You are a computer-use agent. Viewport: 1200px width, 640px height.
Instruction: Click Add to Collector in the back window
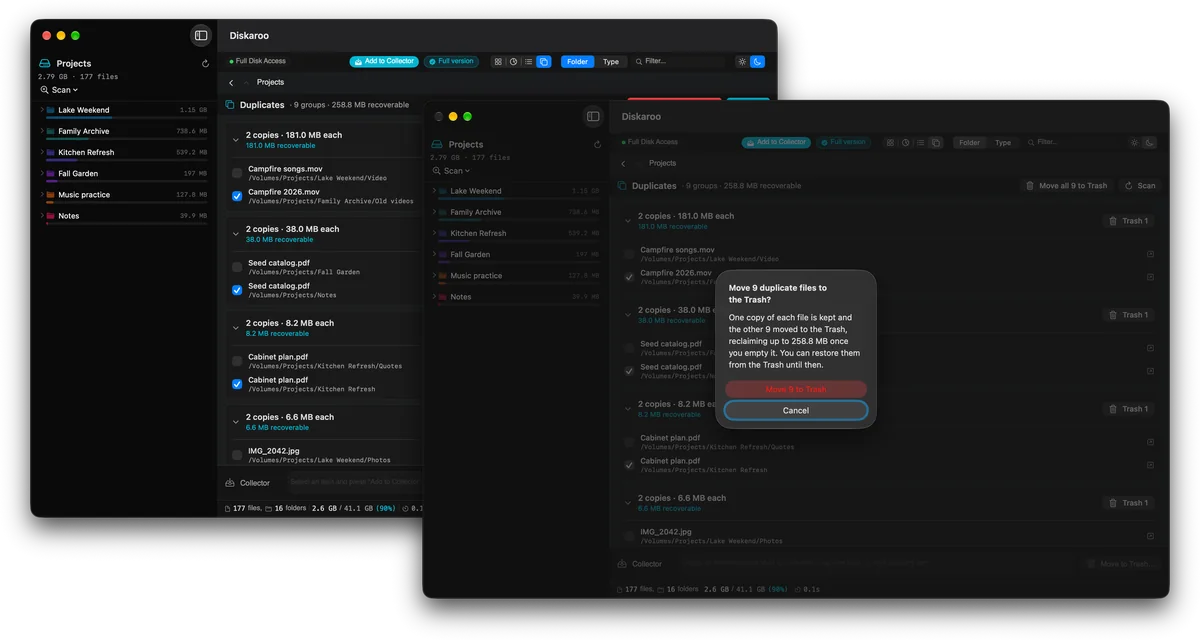(x=384, y=62)
